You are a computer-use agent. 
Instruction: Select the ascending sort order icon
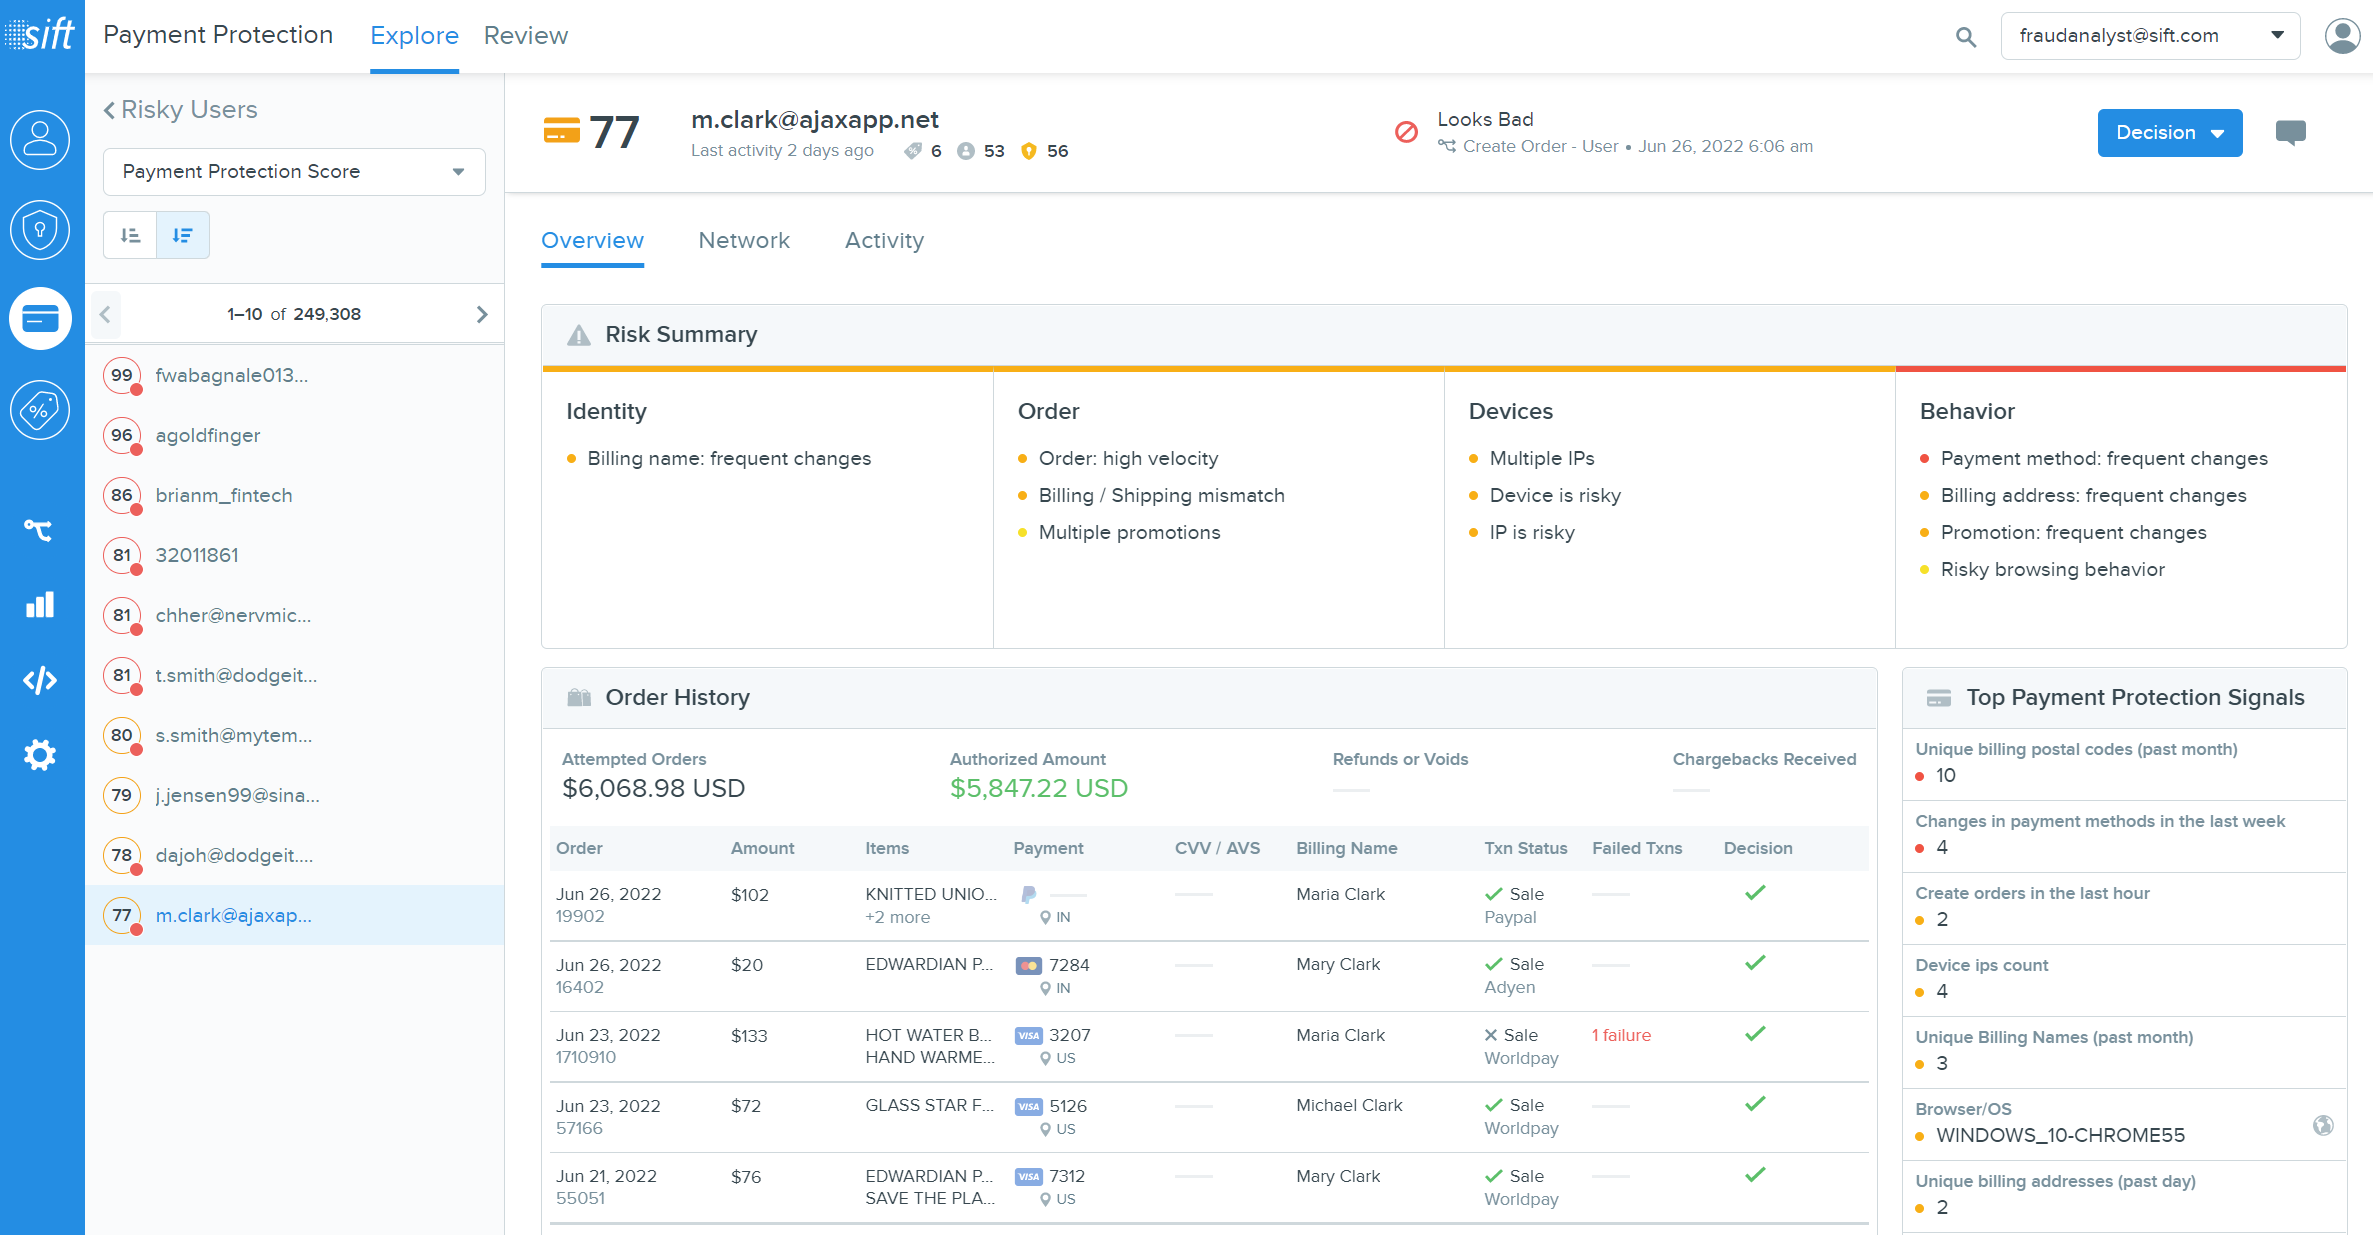(x=130, y=235)
